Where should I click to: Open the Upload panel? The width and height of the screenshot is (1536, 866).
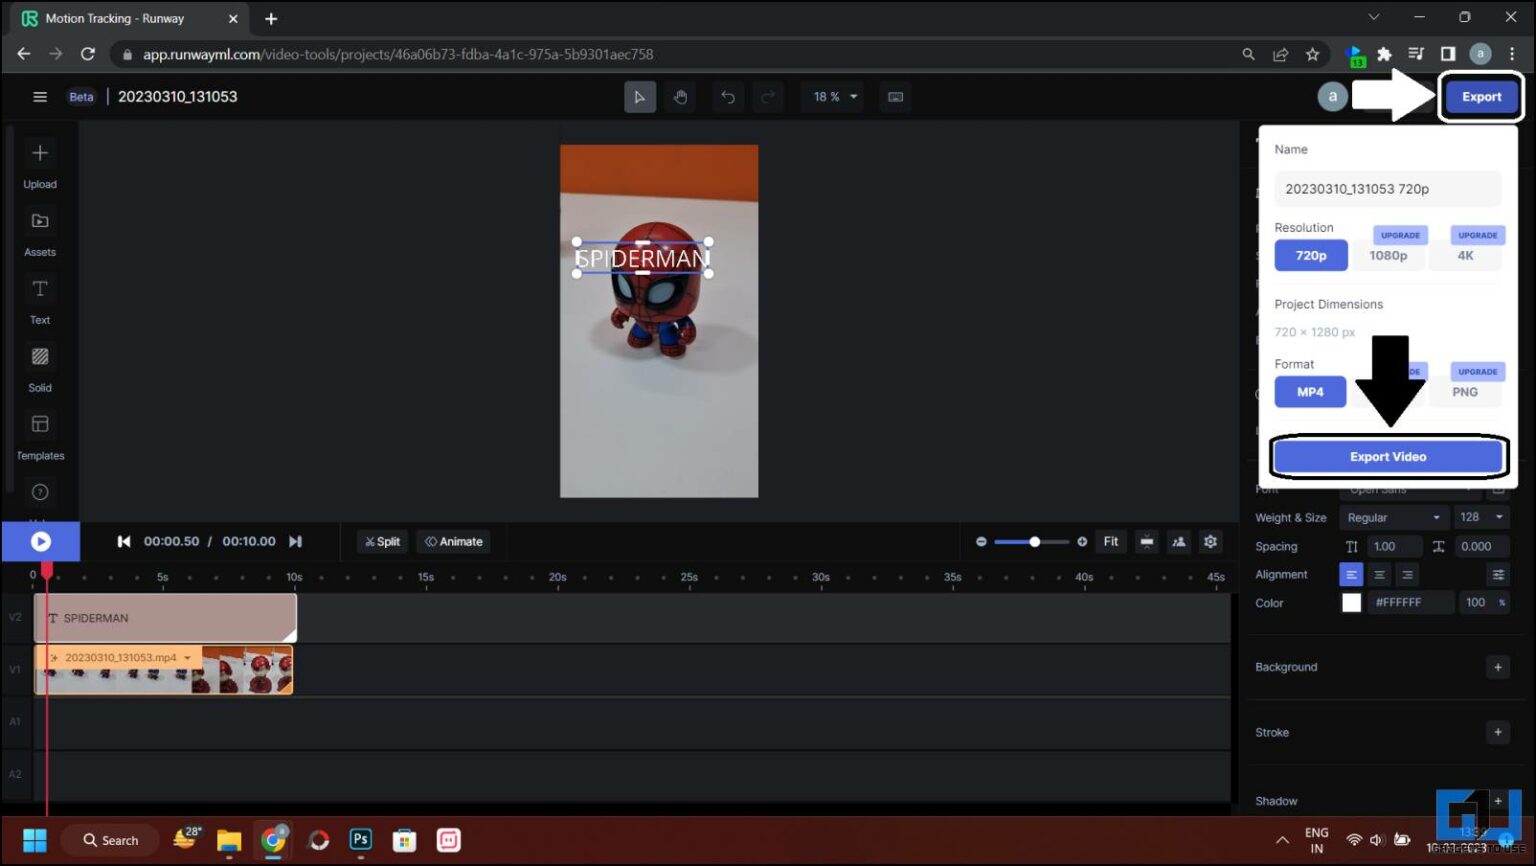click(x=40, y=163)
